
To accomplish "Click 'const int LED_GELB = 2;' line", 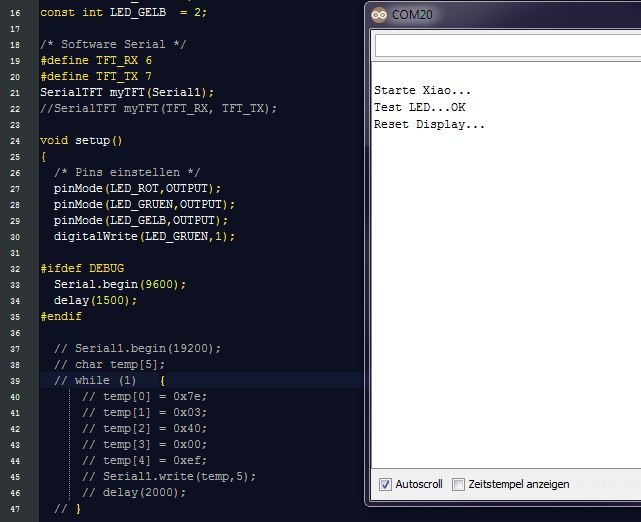I will (123, 12).
